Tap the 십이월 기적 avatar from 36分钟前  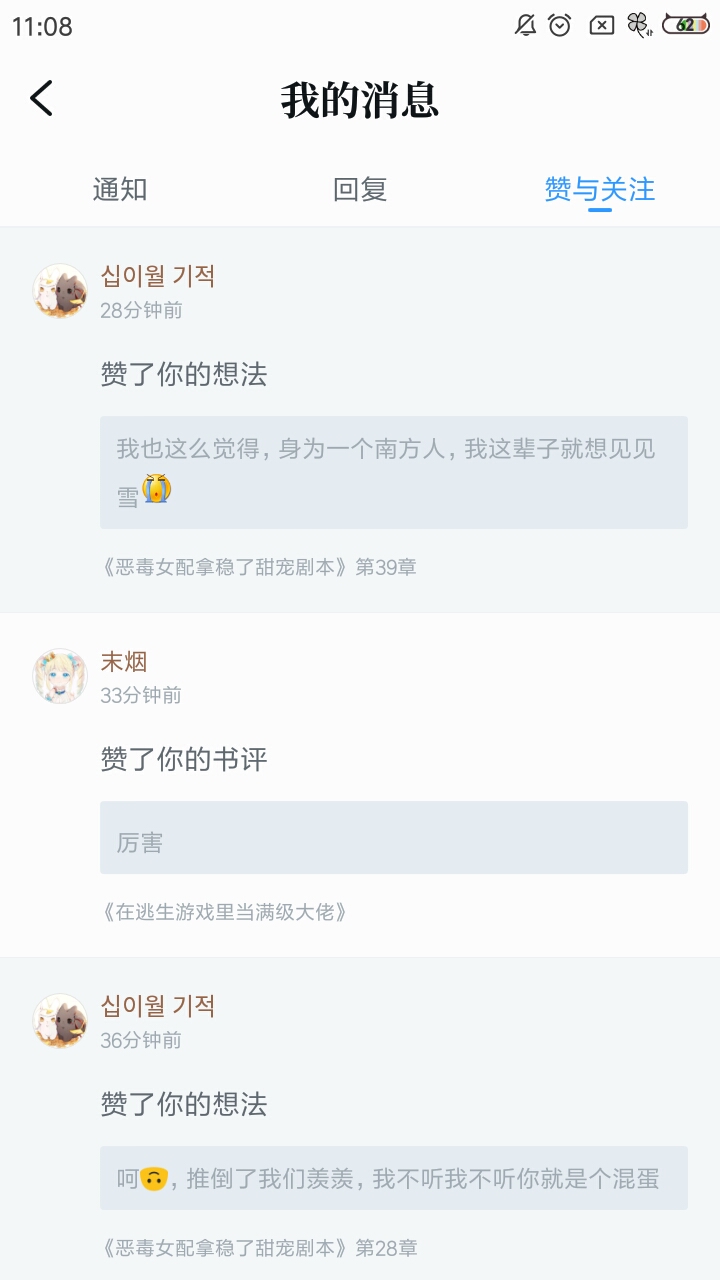[x=60, y=1021]
